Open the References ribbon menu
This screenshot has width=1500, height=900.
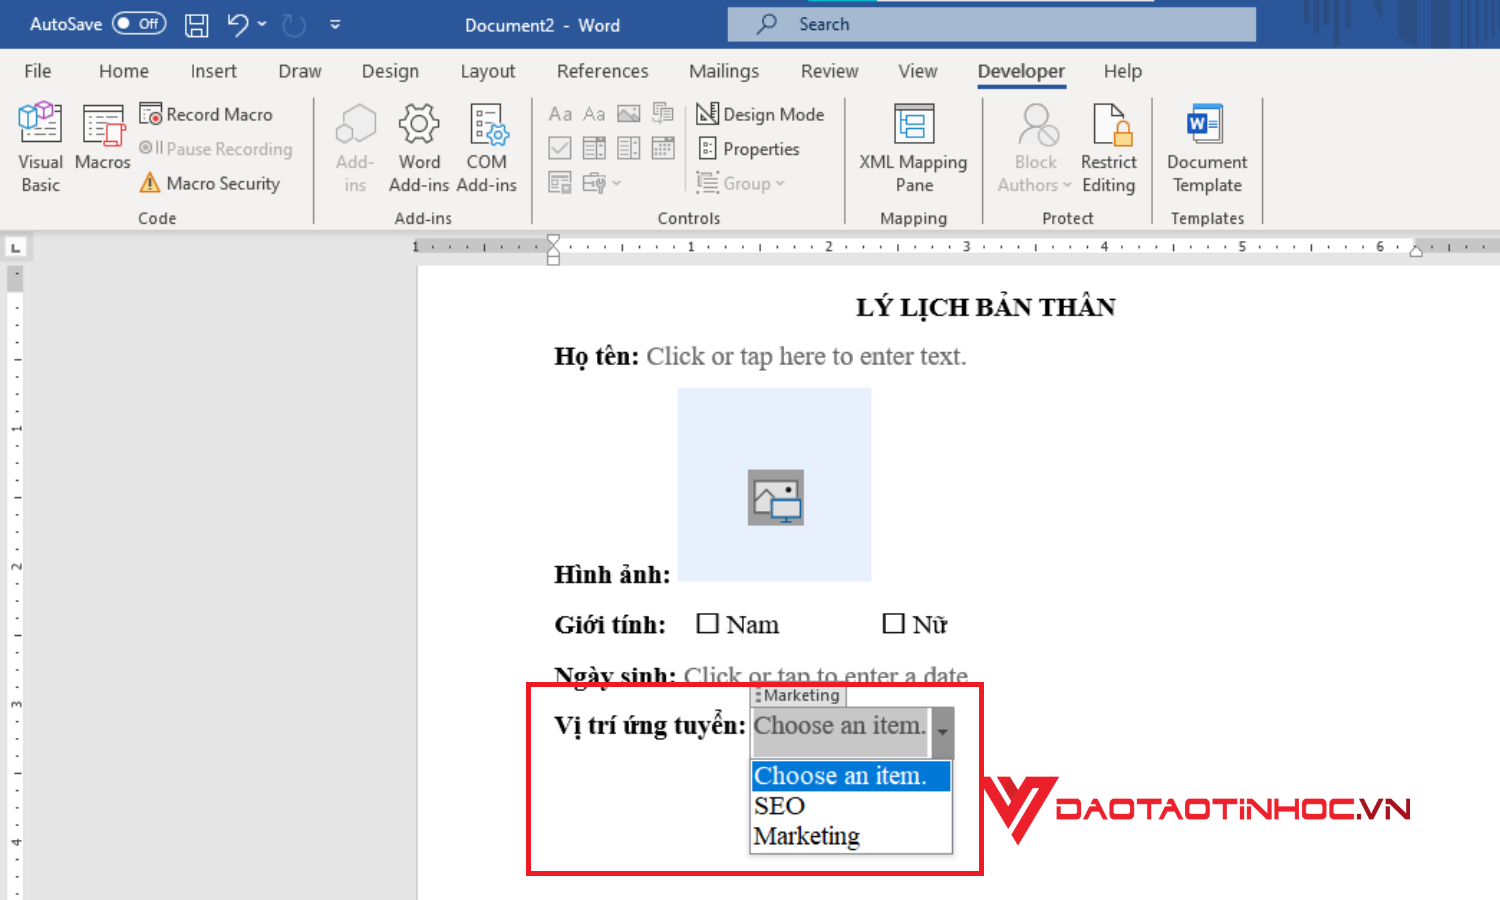click(602, 71)
